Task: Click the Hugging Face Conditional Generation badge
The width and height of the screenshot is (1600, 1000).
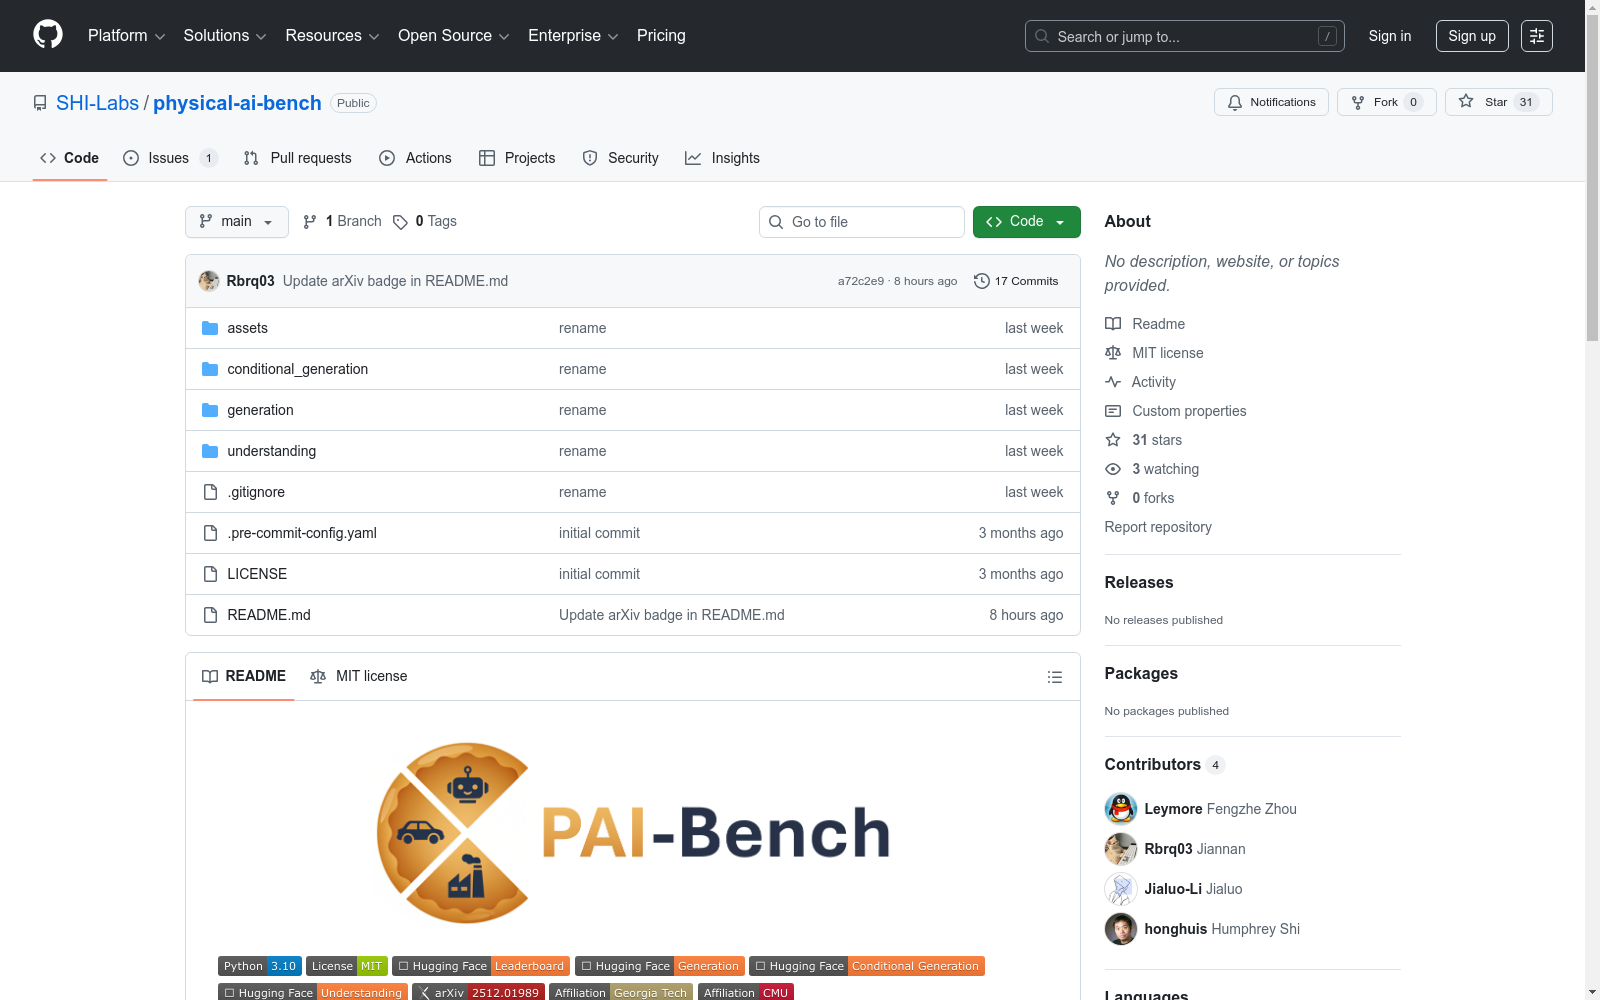Action: tap(867, 966)
